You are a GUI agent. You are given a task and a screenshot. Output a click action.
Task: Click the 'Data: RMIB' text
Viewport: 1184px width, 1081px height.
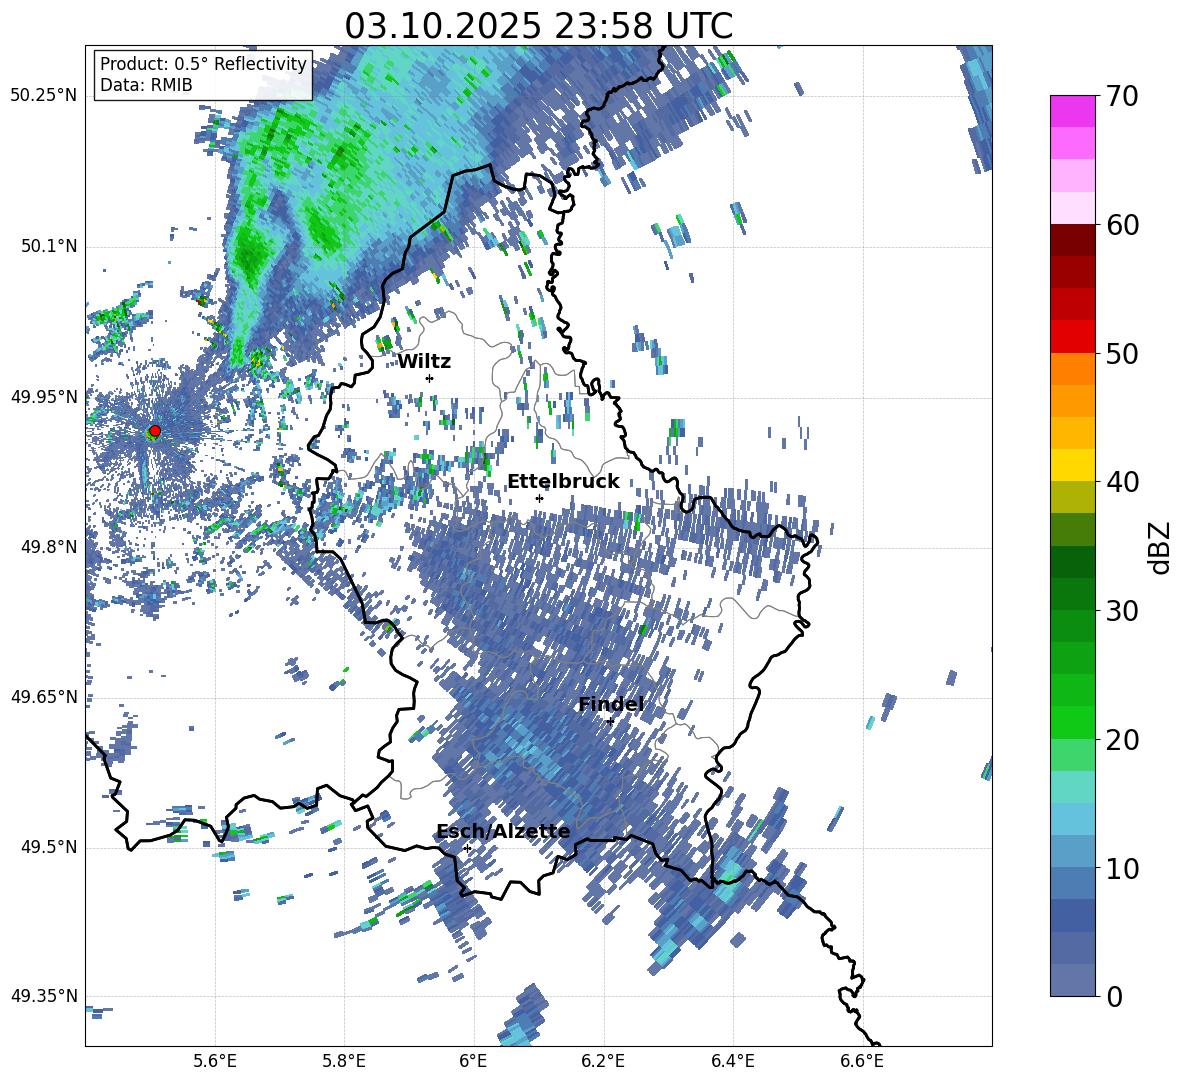click(x=146, y=85)
